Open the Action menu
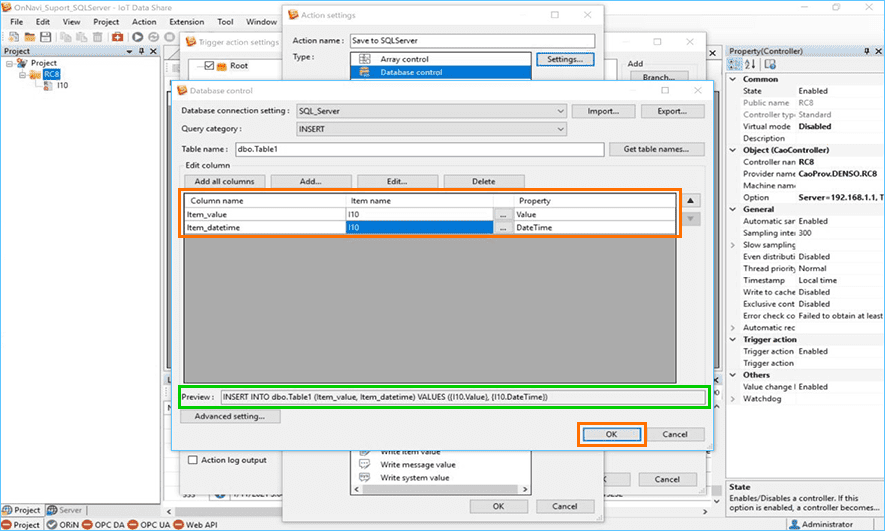This screenshot has width=885, height=531. point(144,21)
